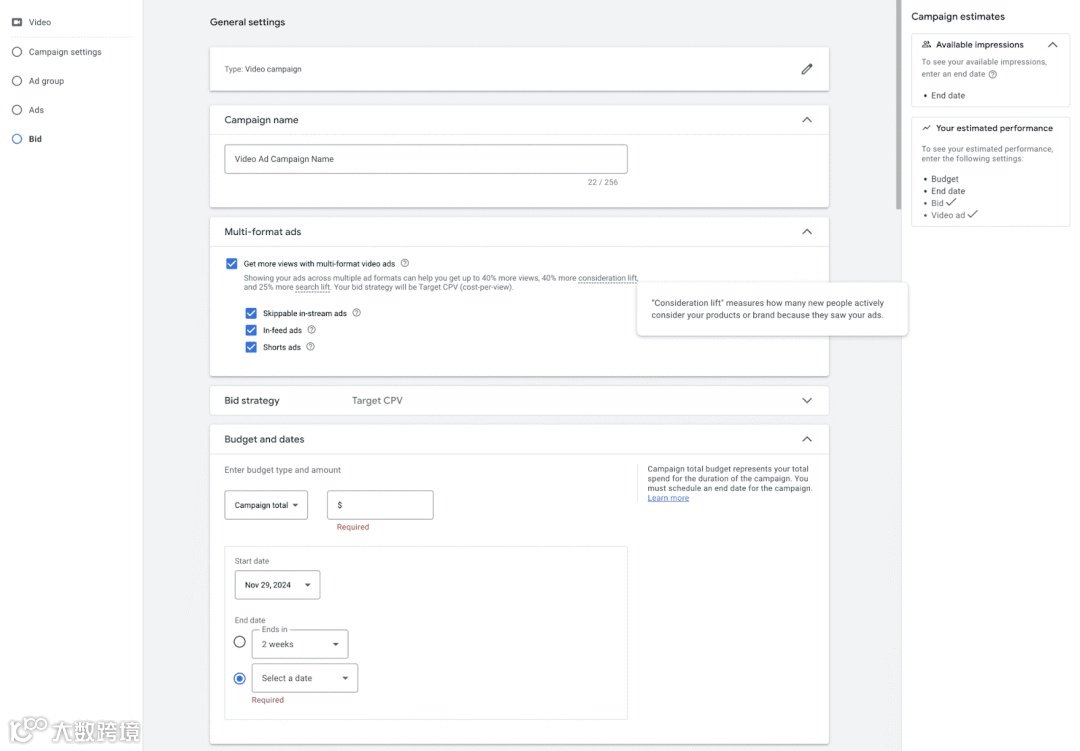Click the pencil edit icon for campaign type
1080x751 pixels.
[x=807, y=69]
